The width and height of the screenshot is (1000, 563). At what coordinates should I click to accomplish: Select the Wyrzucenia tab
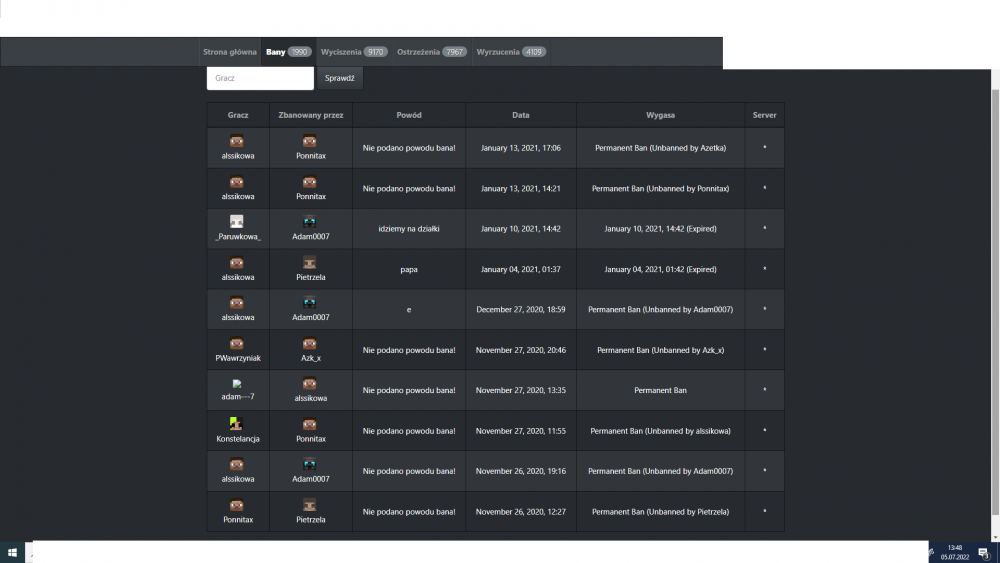coord(511,52)
